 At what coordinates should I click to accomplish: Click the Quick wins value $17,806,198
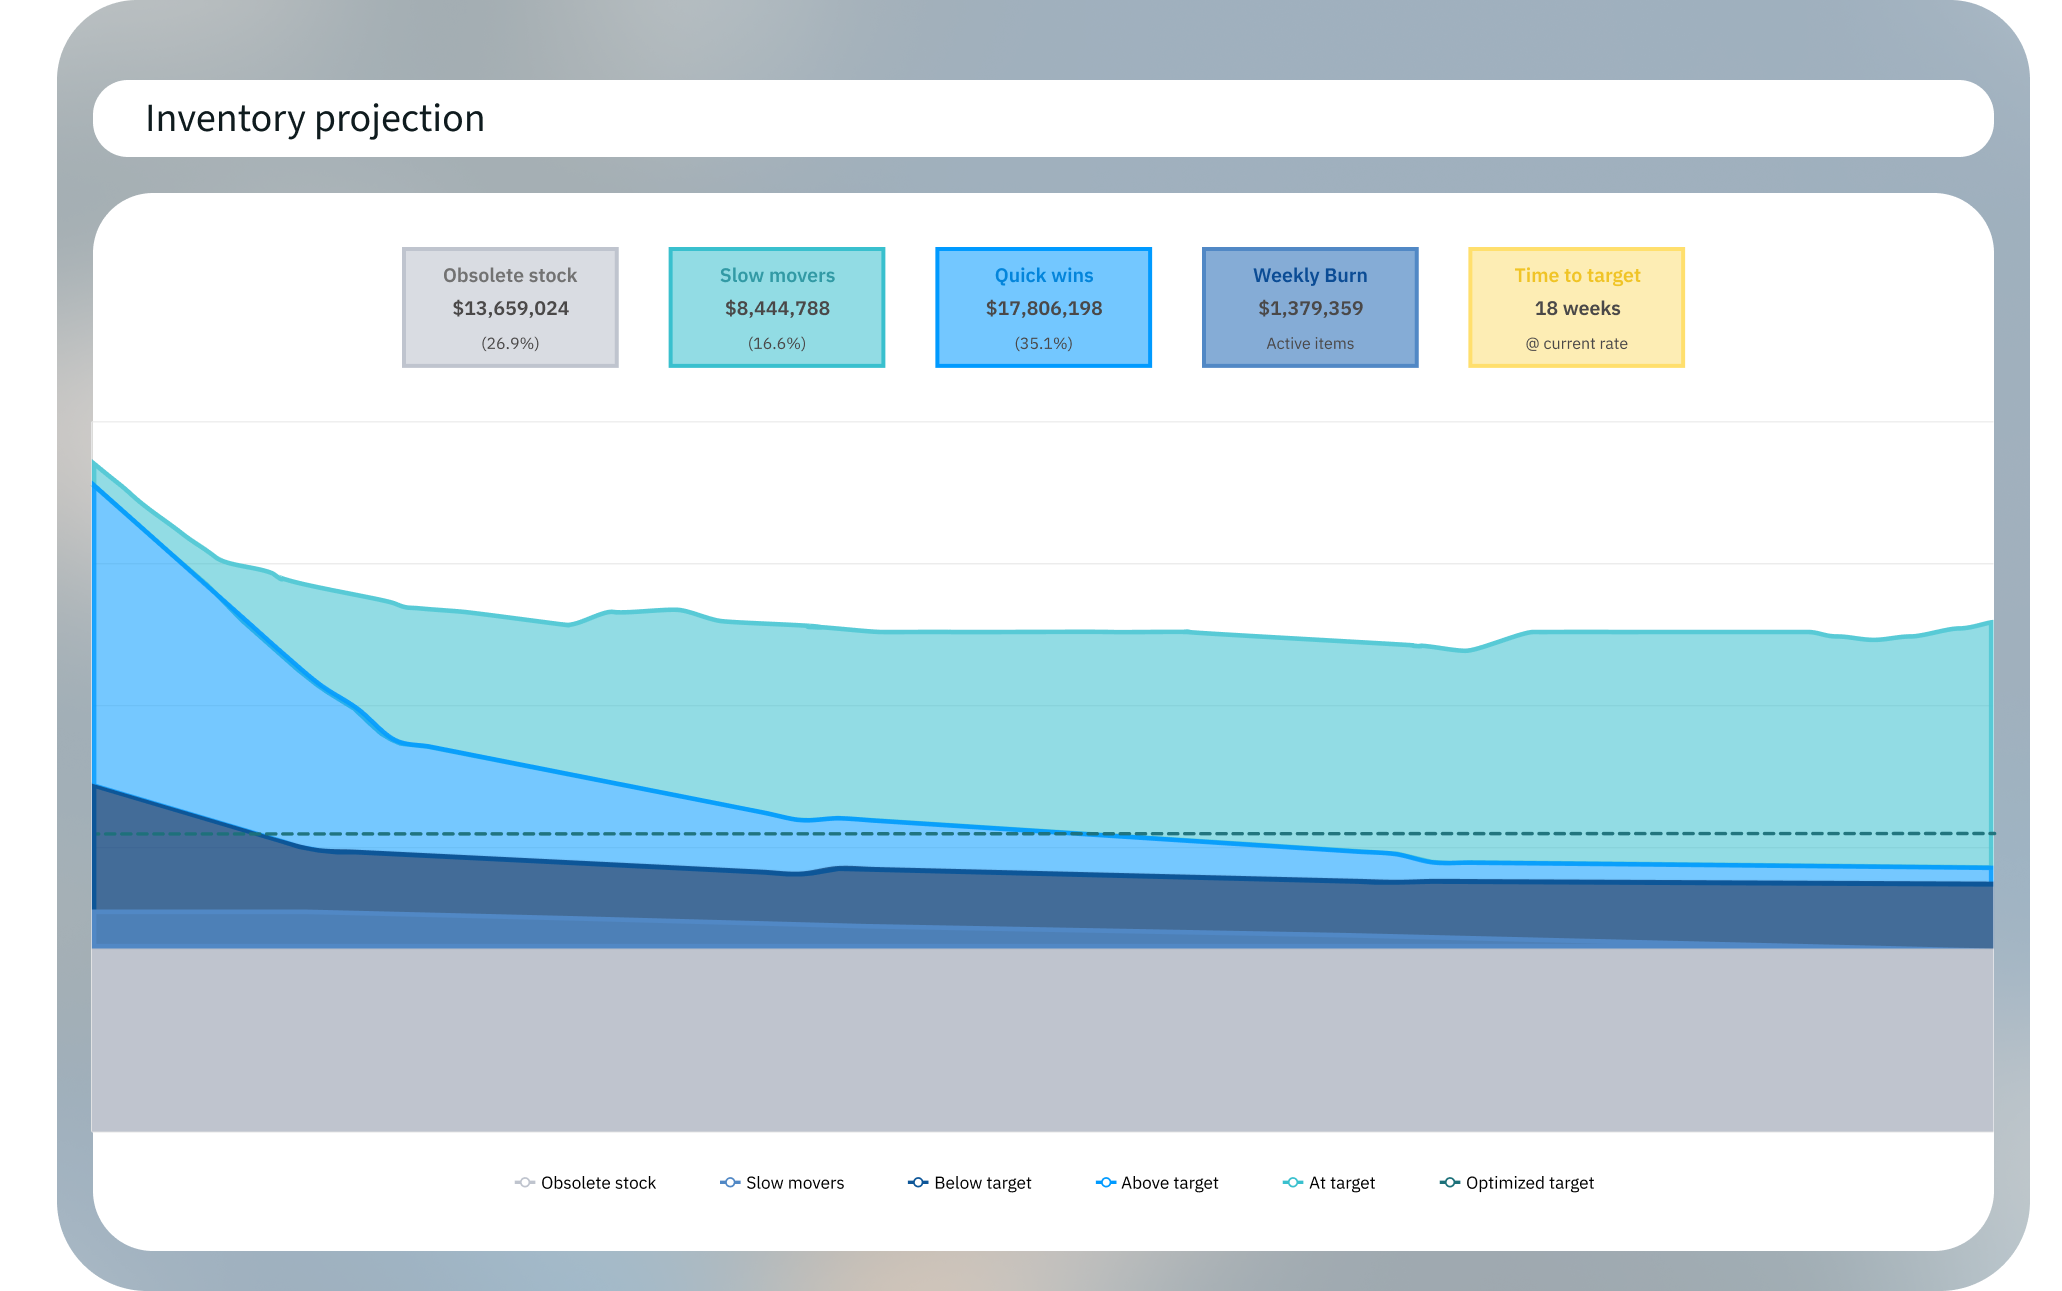tap(1043, 309)
